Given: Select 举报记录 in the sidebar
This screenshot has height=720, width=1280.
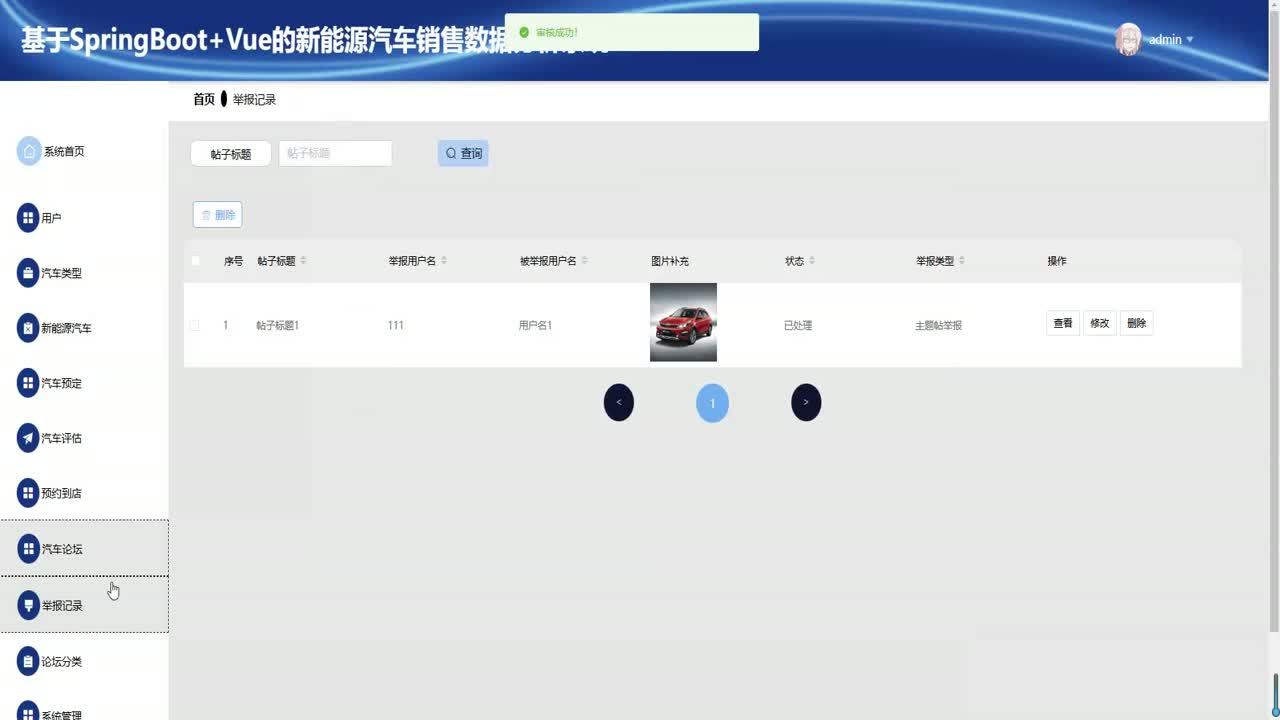Looking at the screenshot, I should [x=84, y=604].
